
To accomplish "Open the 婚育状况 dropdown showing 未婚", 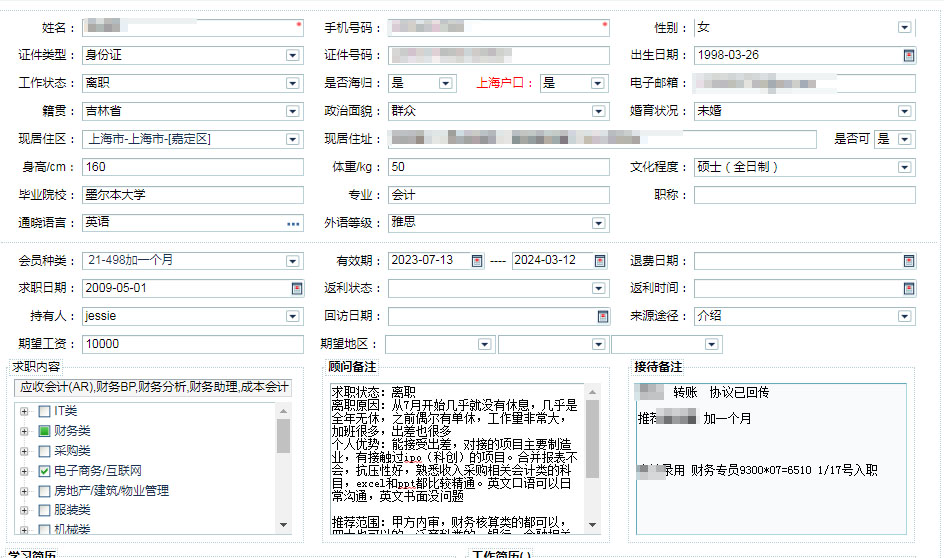I will click(904, 111).
